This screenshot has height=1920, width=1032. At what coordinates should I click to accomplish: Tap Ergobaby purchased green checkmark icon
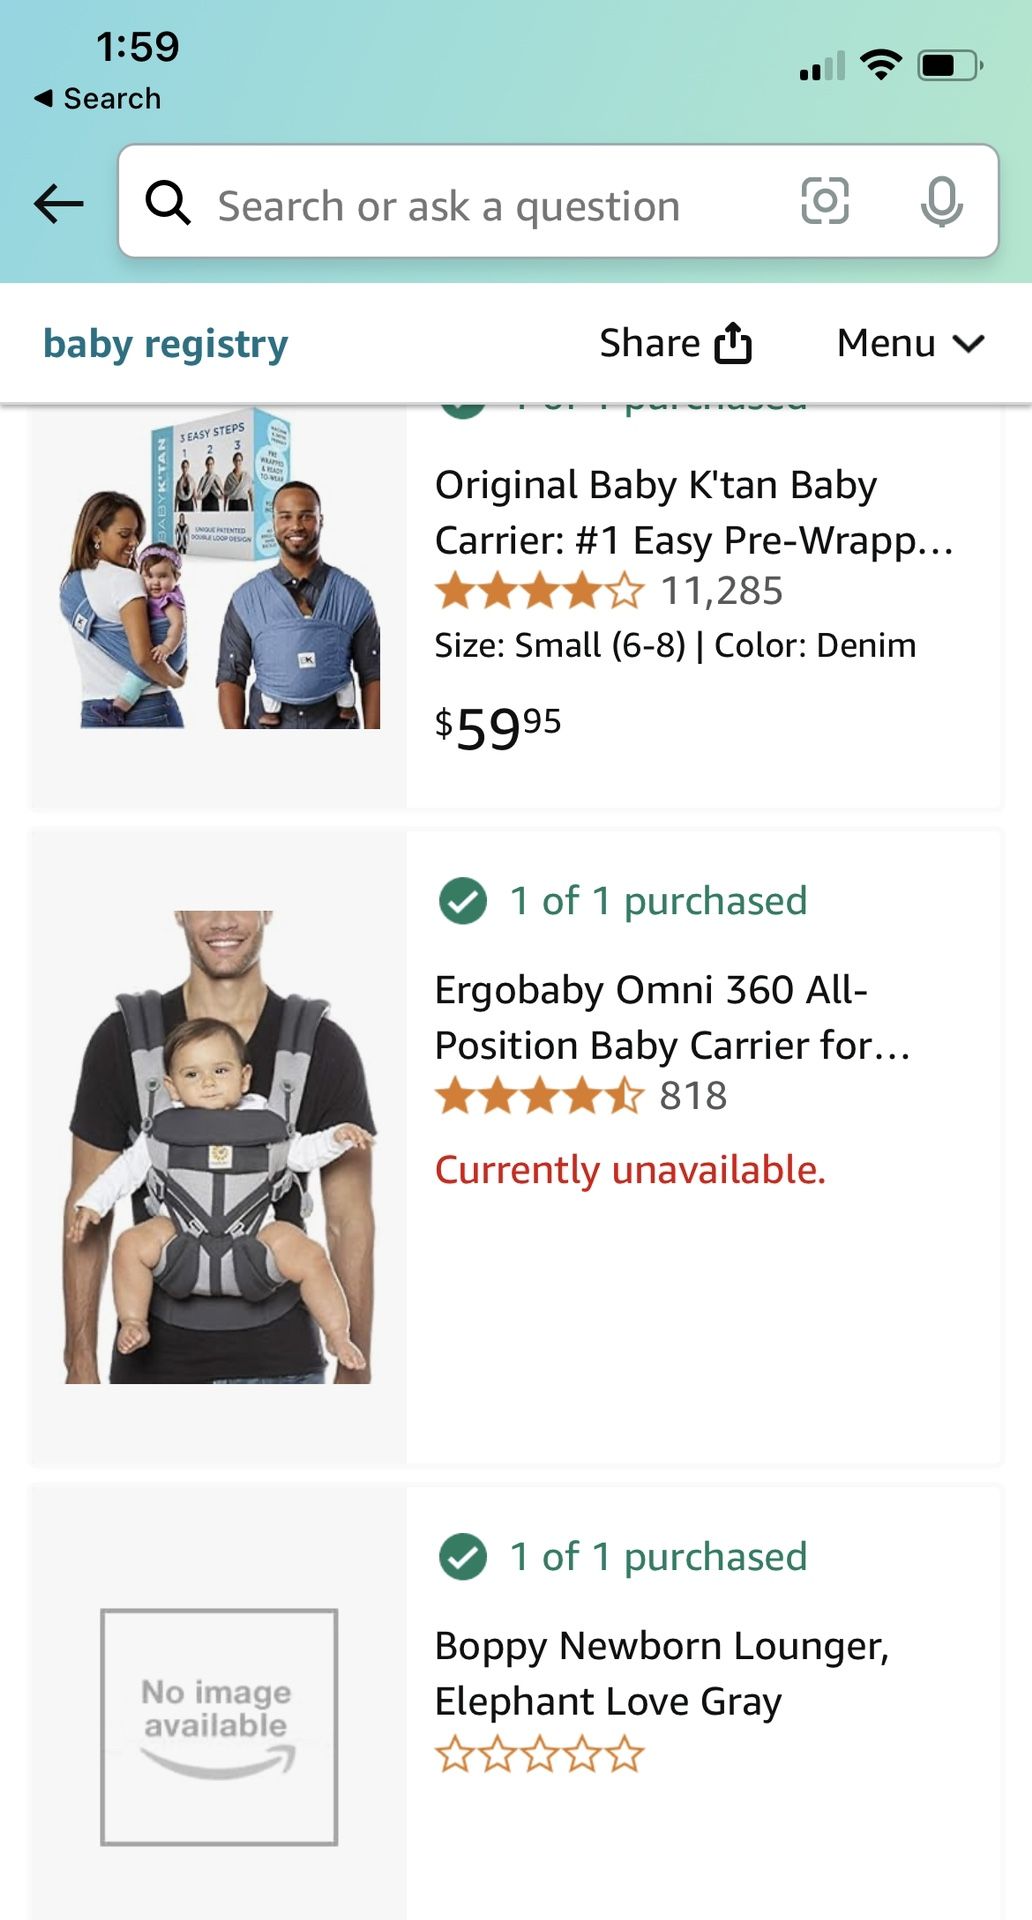(x=463, y=901)
